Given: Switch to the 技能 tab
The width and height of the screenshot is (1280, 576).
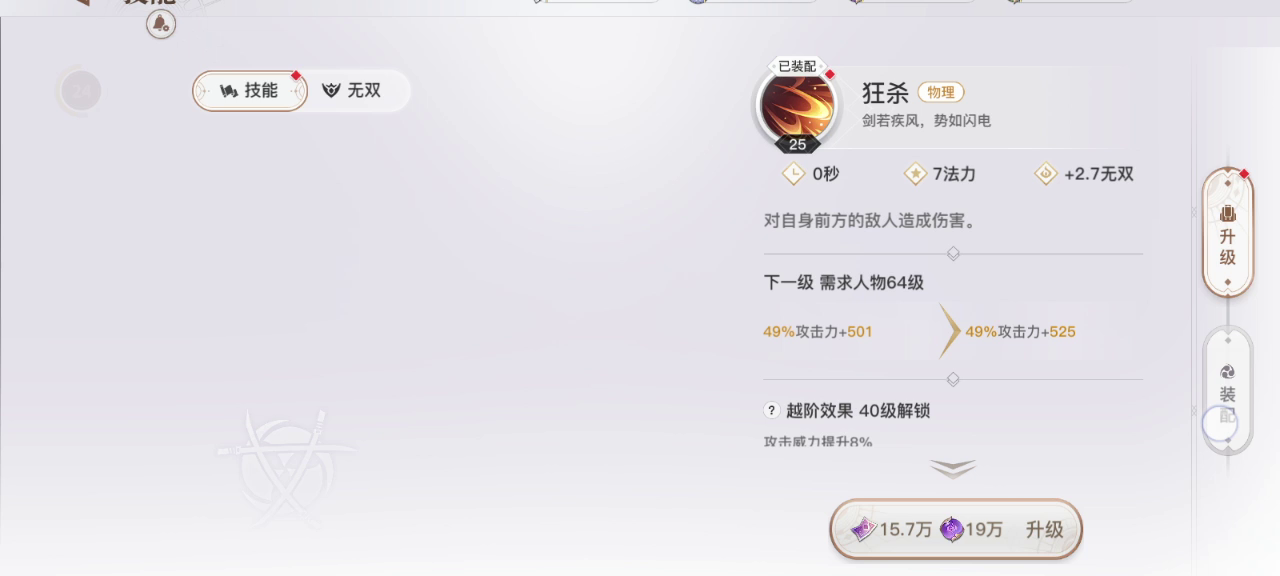Looking at the screenshot, I should point(250,91).
